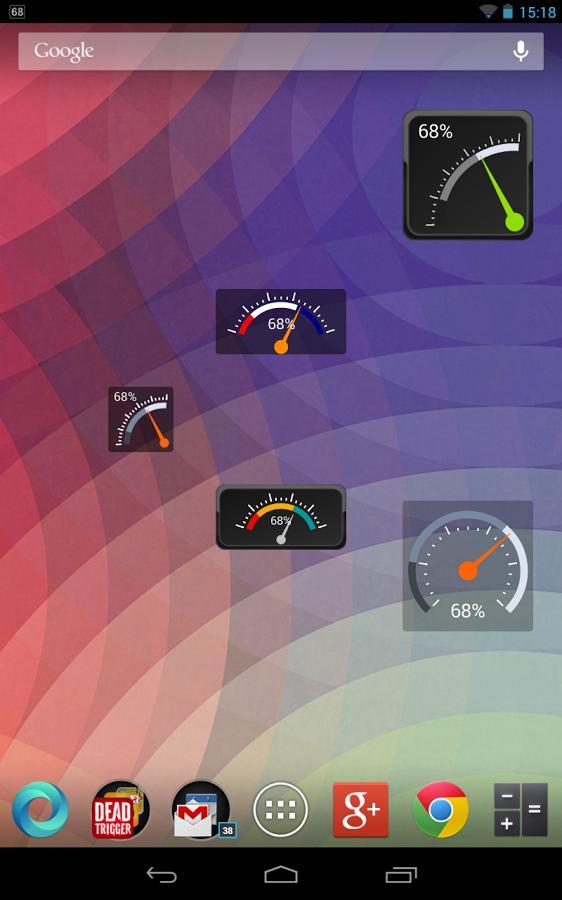Tap the Back navigation button
This screenshot has width=562, height=900.
click(x=161, y=875)
